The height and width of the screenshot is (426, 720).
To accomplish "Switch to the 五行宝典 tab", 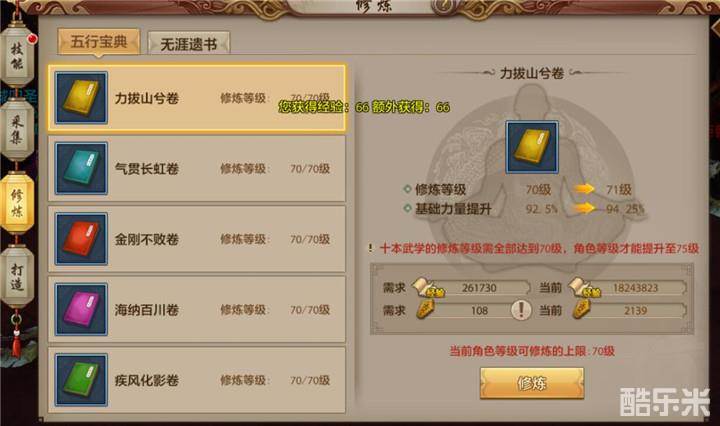I will tap(99, 42).
